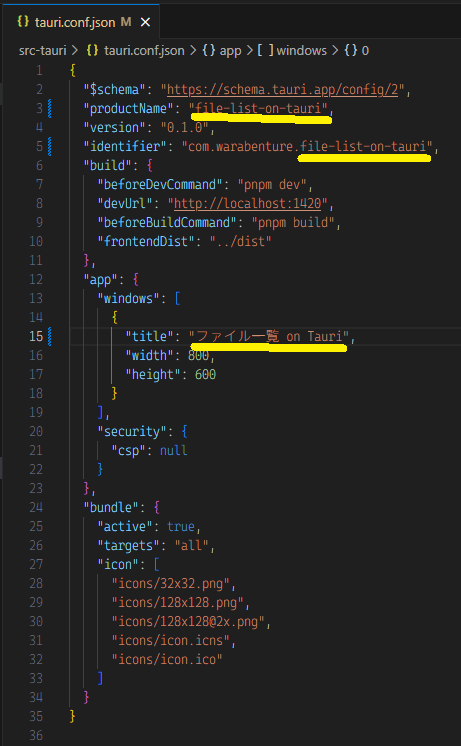Place cursor on the title string value

269,336
